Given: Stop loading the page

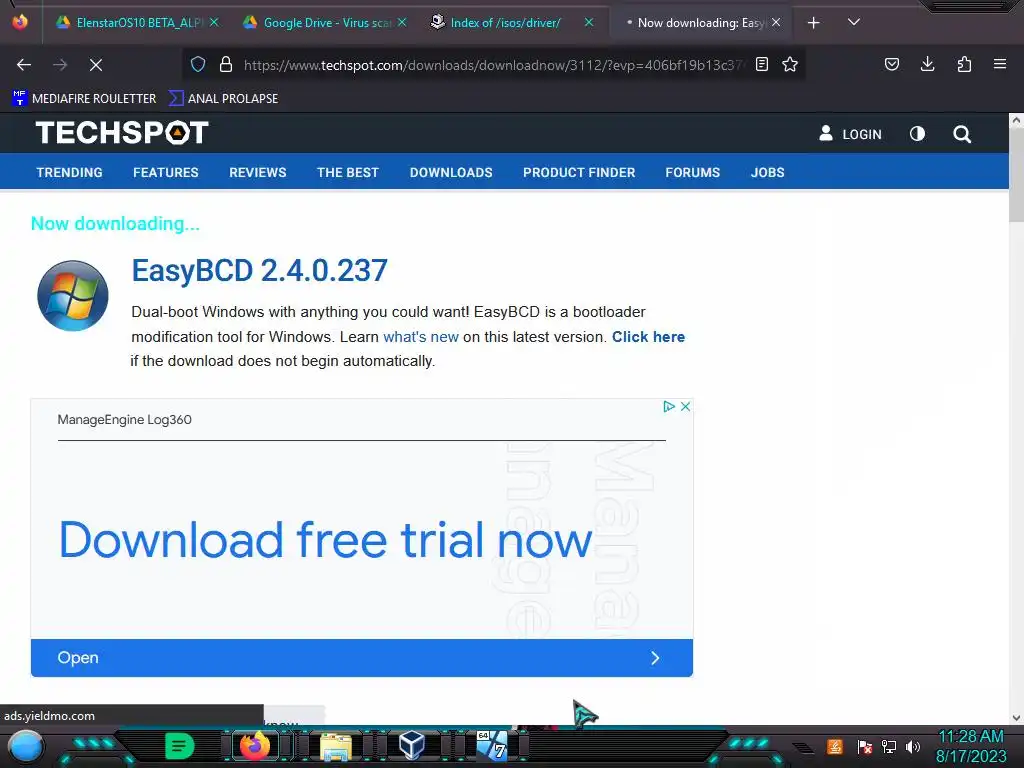Looking at the screenshot, I should pos(95,65).
